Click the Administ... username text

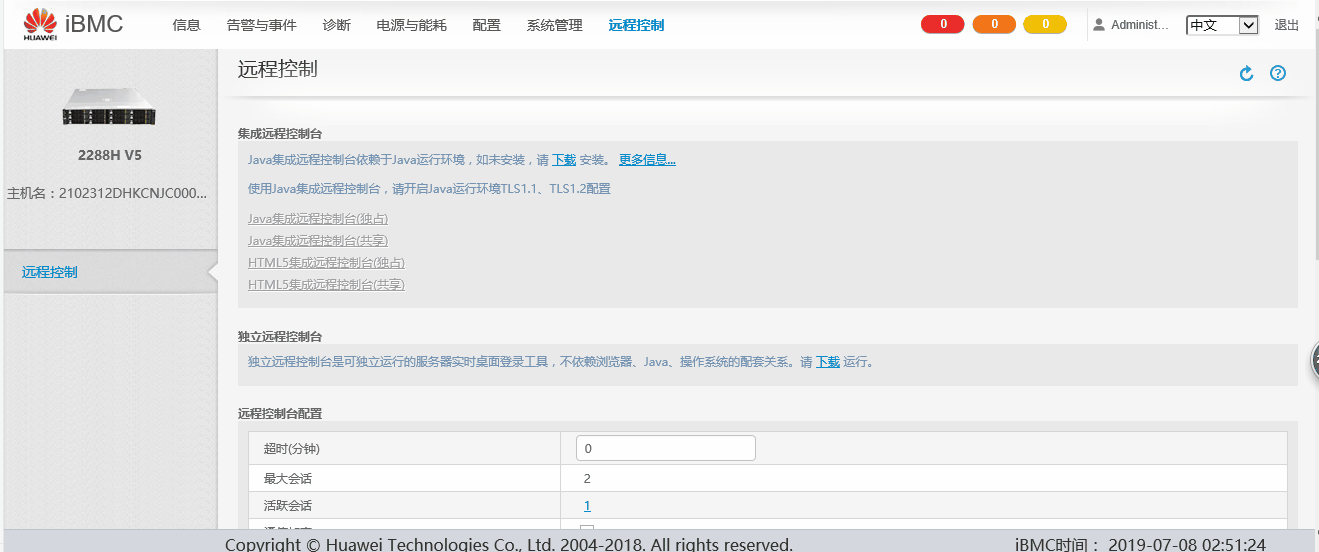1140,25
